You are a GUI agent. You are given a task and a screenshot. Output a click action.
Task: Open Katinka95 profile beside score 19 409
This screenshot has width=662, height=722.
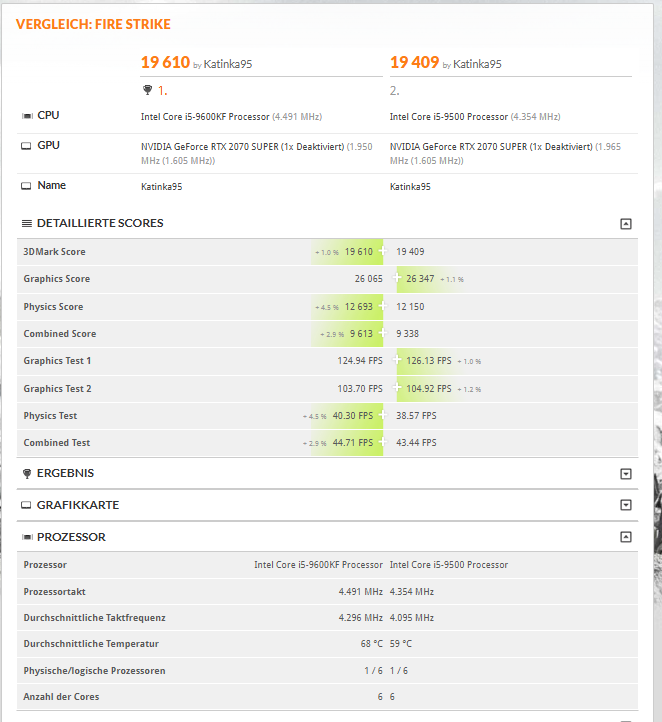click(x=477, y=64)
